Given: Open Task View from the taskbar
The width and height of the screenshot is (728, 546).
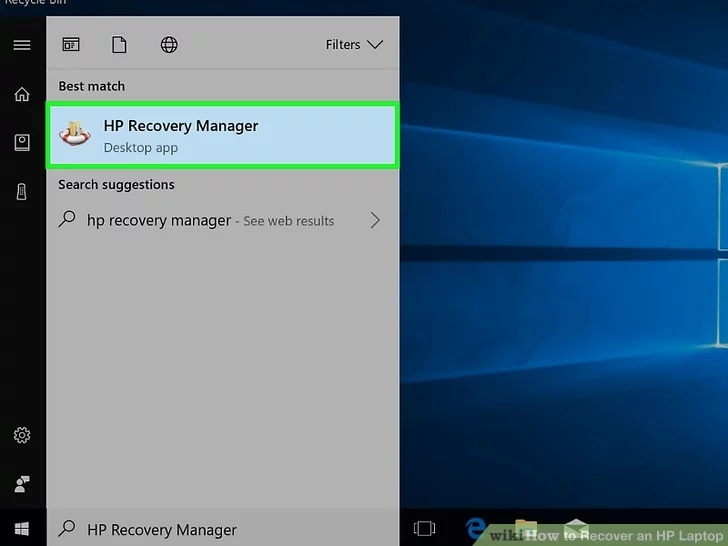Looking at the screenshot, I should pyautogui.click(x=424, y=528).
